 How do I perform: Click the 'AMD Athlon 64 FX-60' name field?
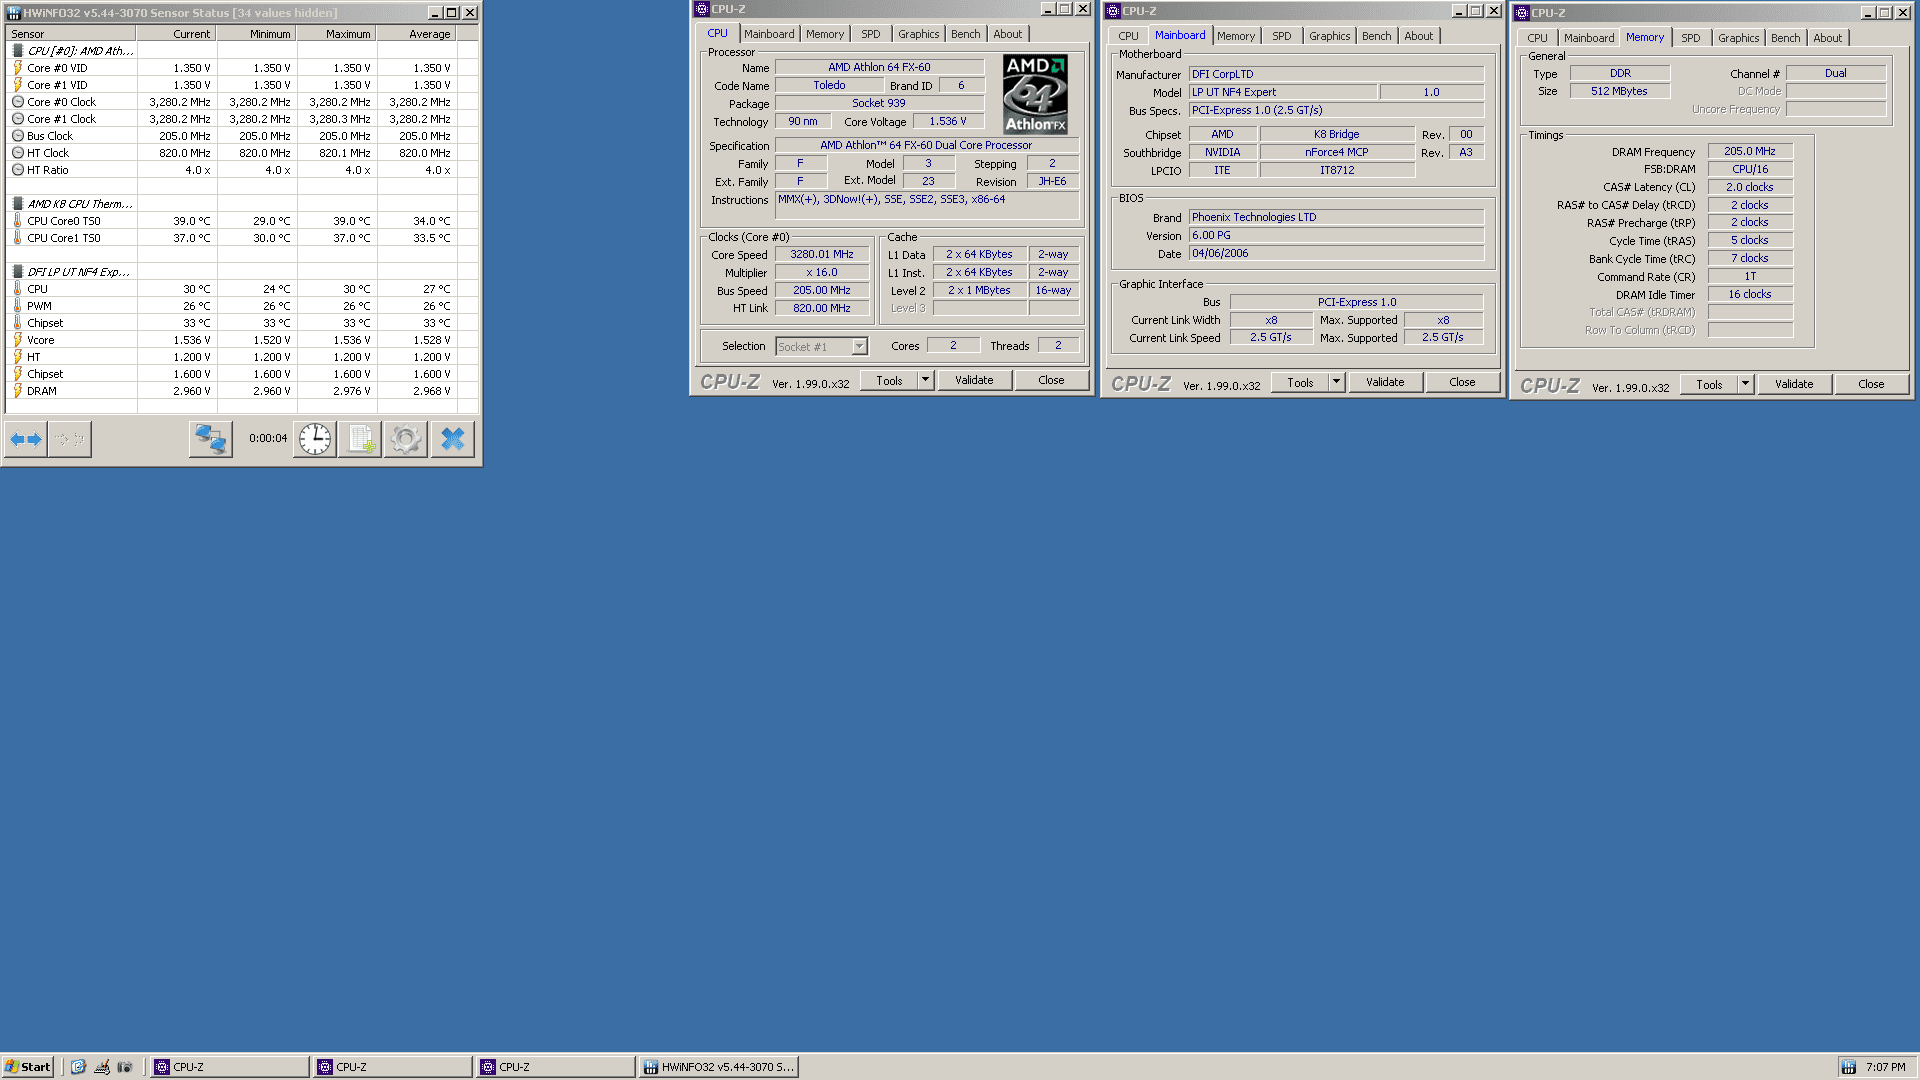pyautogui.click(x=879, y=67)
